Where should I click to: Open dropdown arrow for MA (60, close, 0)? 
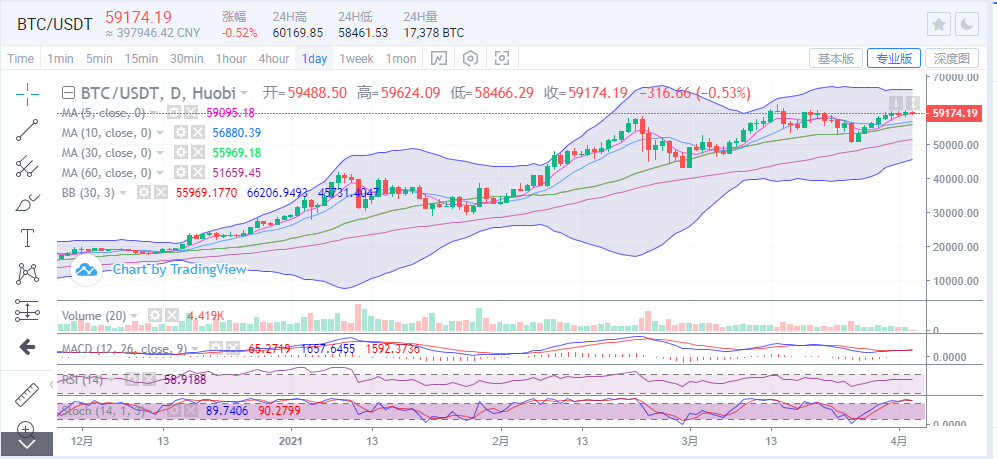point(160,173)
